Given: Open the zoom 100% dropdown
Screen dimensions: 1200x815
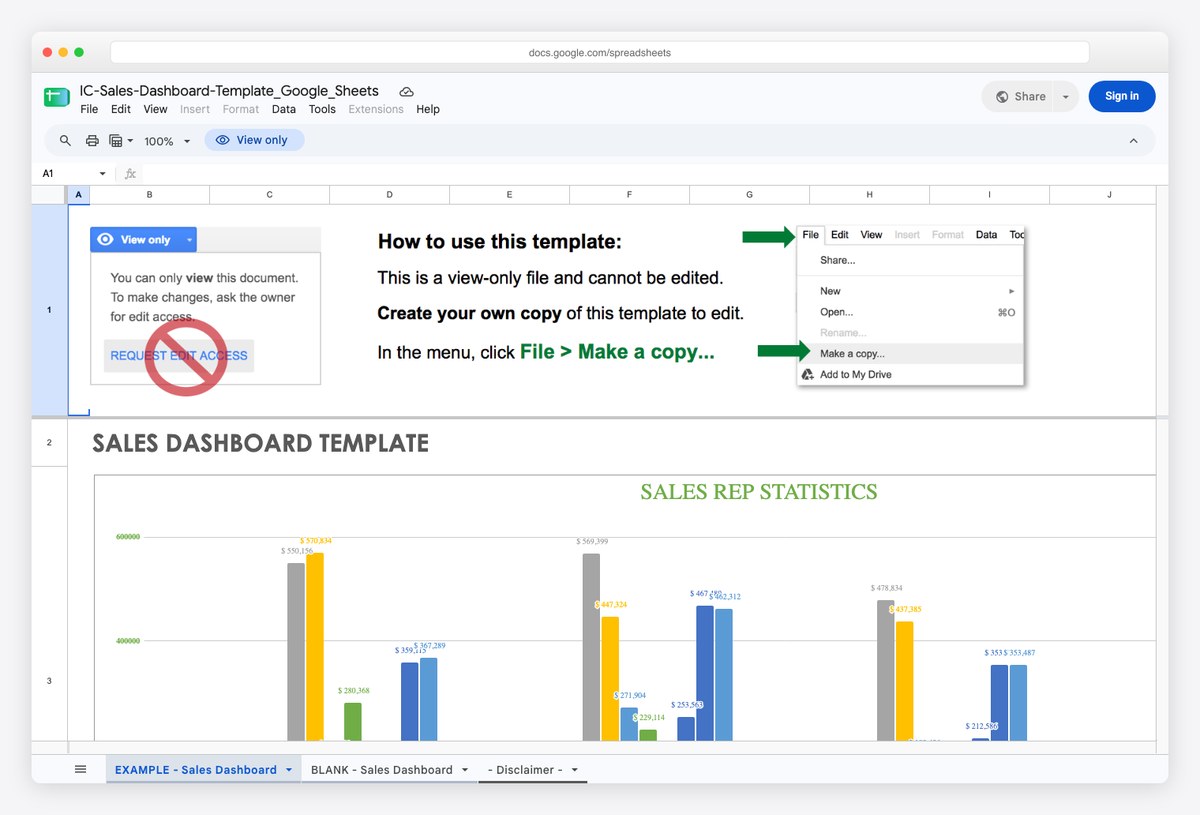Looking at the screenshot, I should point(166,141).
